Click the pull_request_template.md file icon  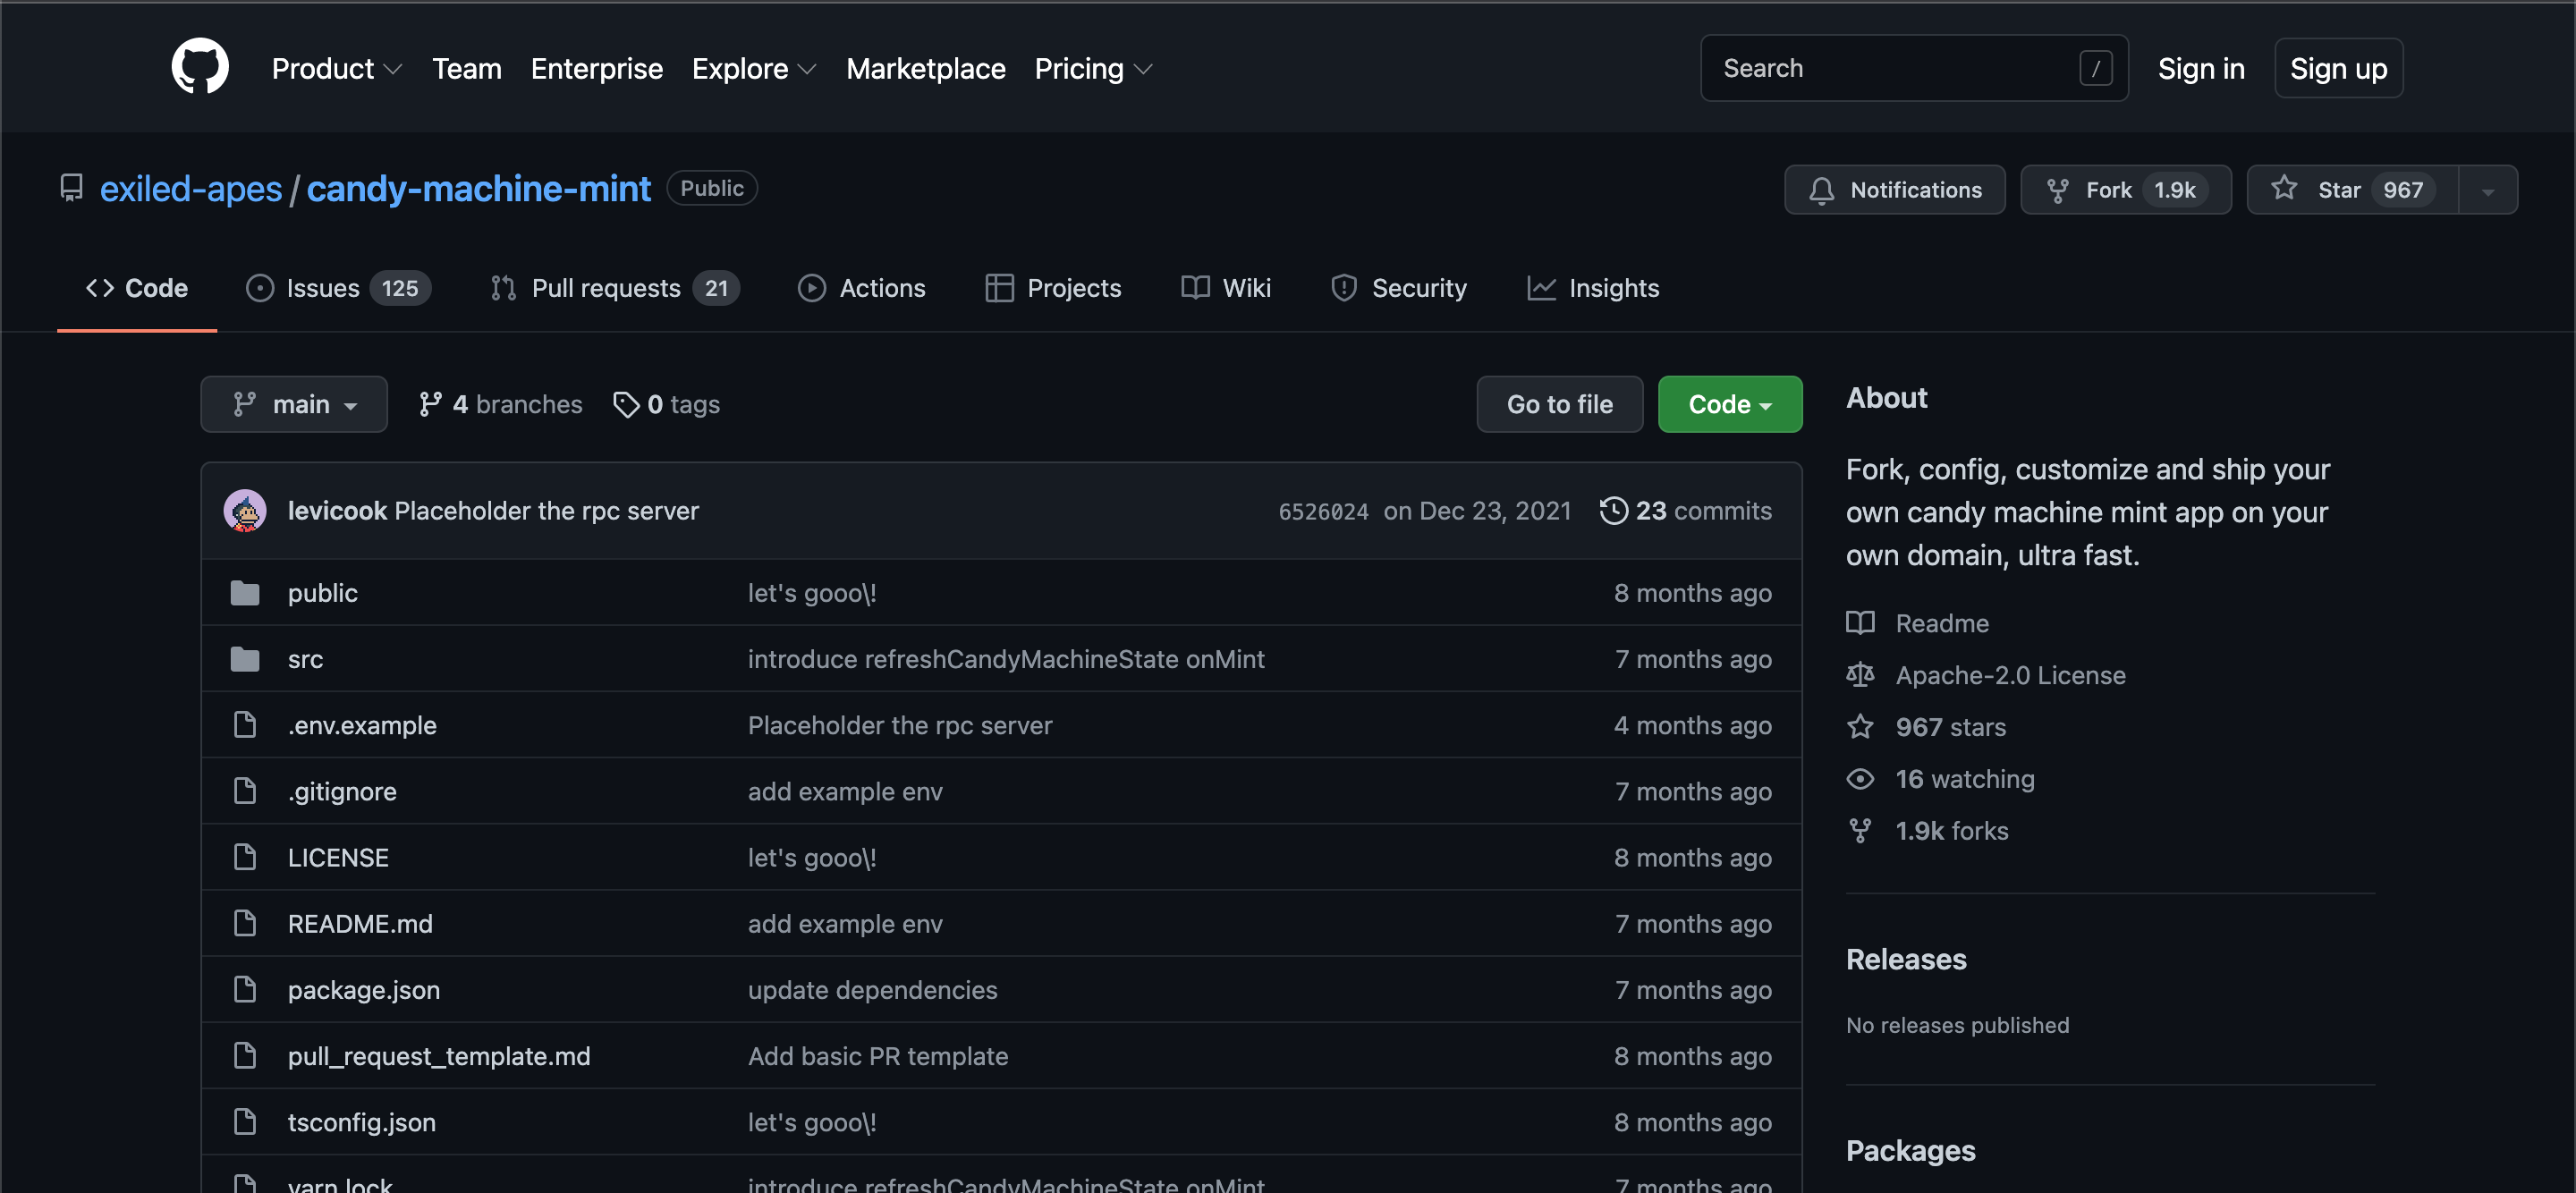[x=245, y=1055]
